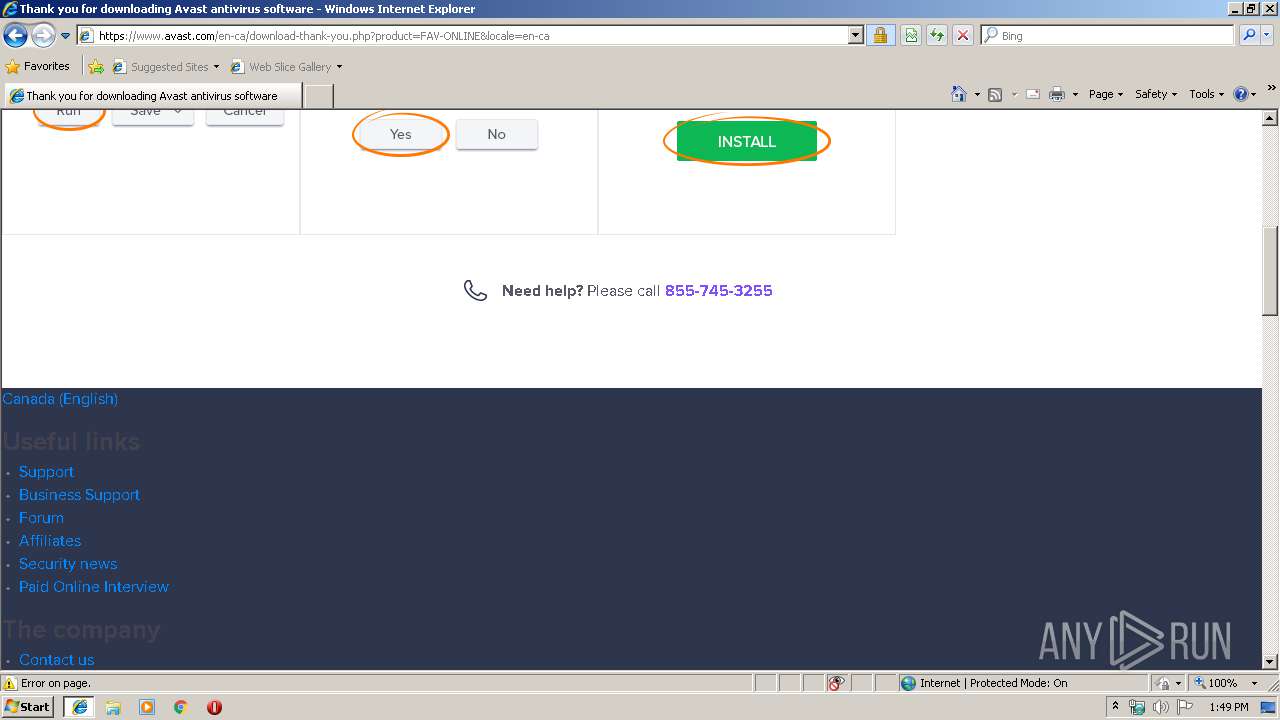Refresh the page with the refresh icon
The image size is (1280, 720).
click(x=937, y=35)
